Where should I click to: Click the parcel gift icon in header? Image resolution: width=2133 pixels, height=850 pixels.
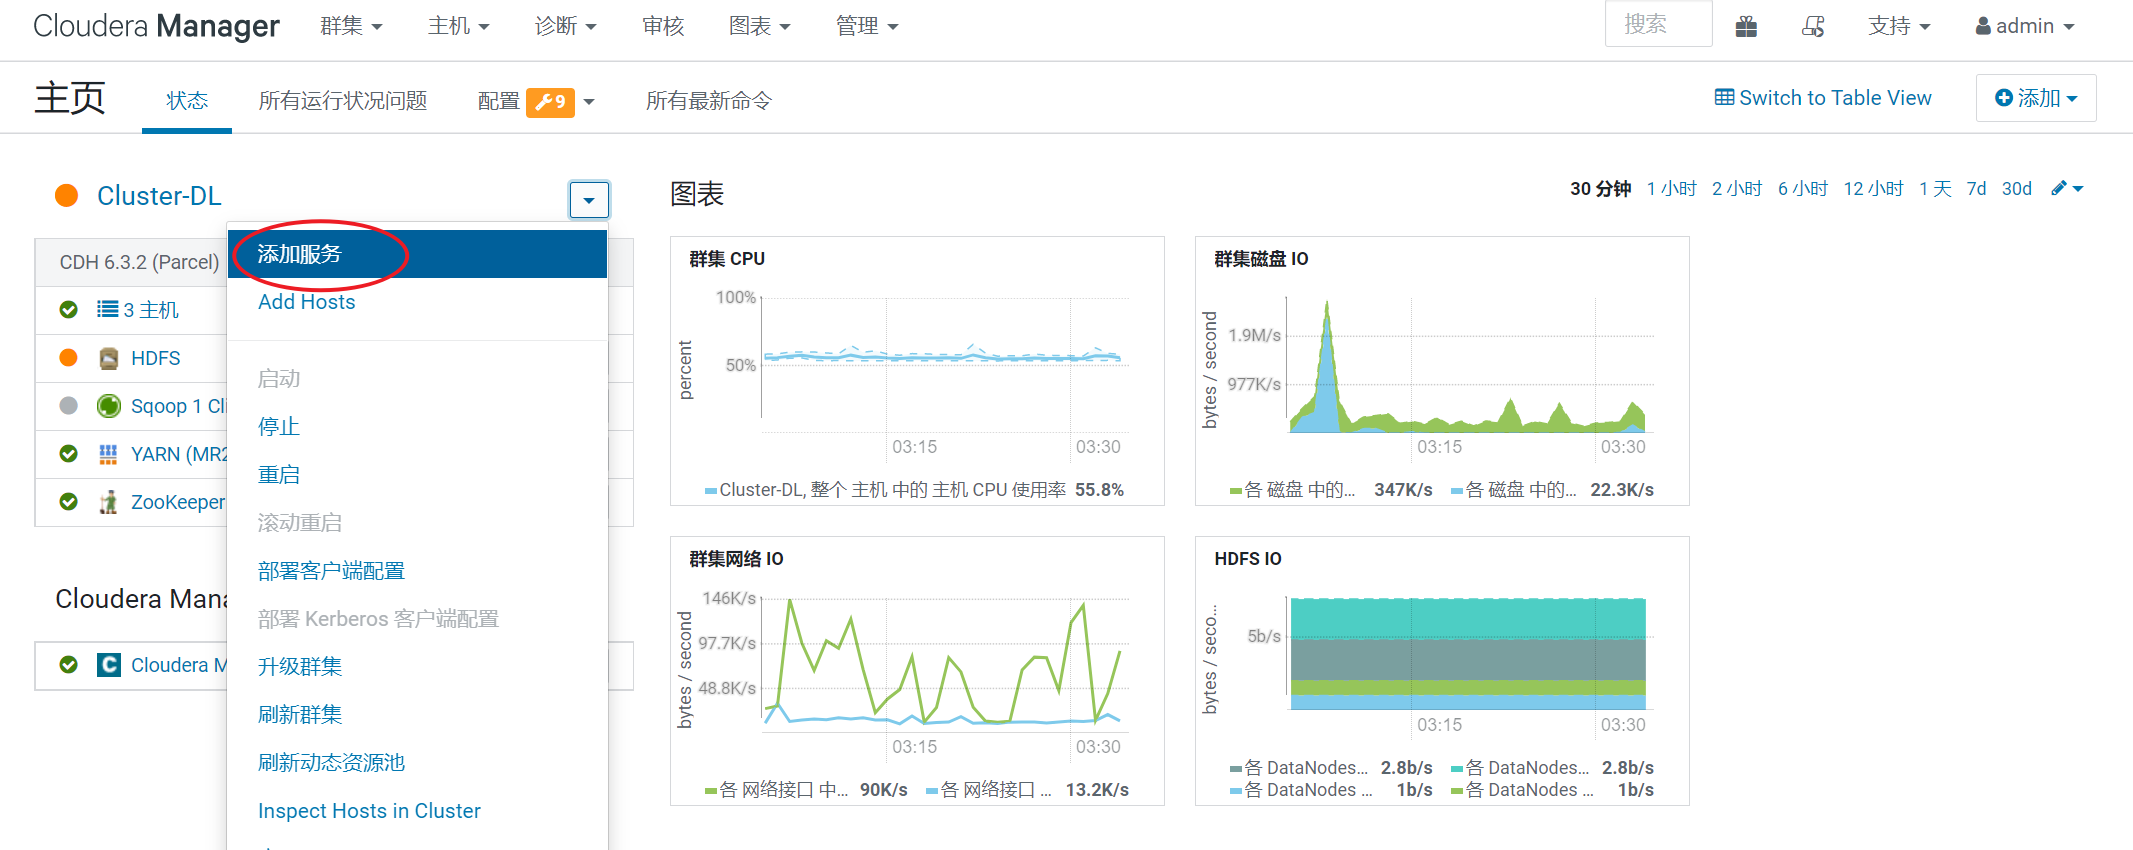pyautogui.click(x=1746, y=26)
